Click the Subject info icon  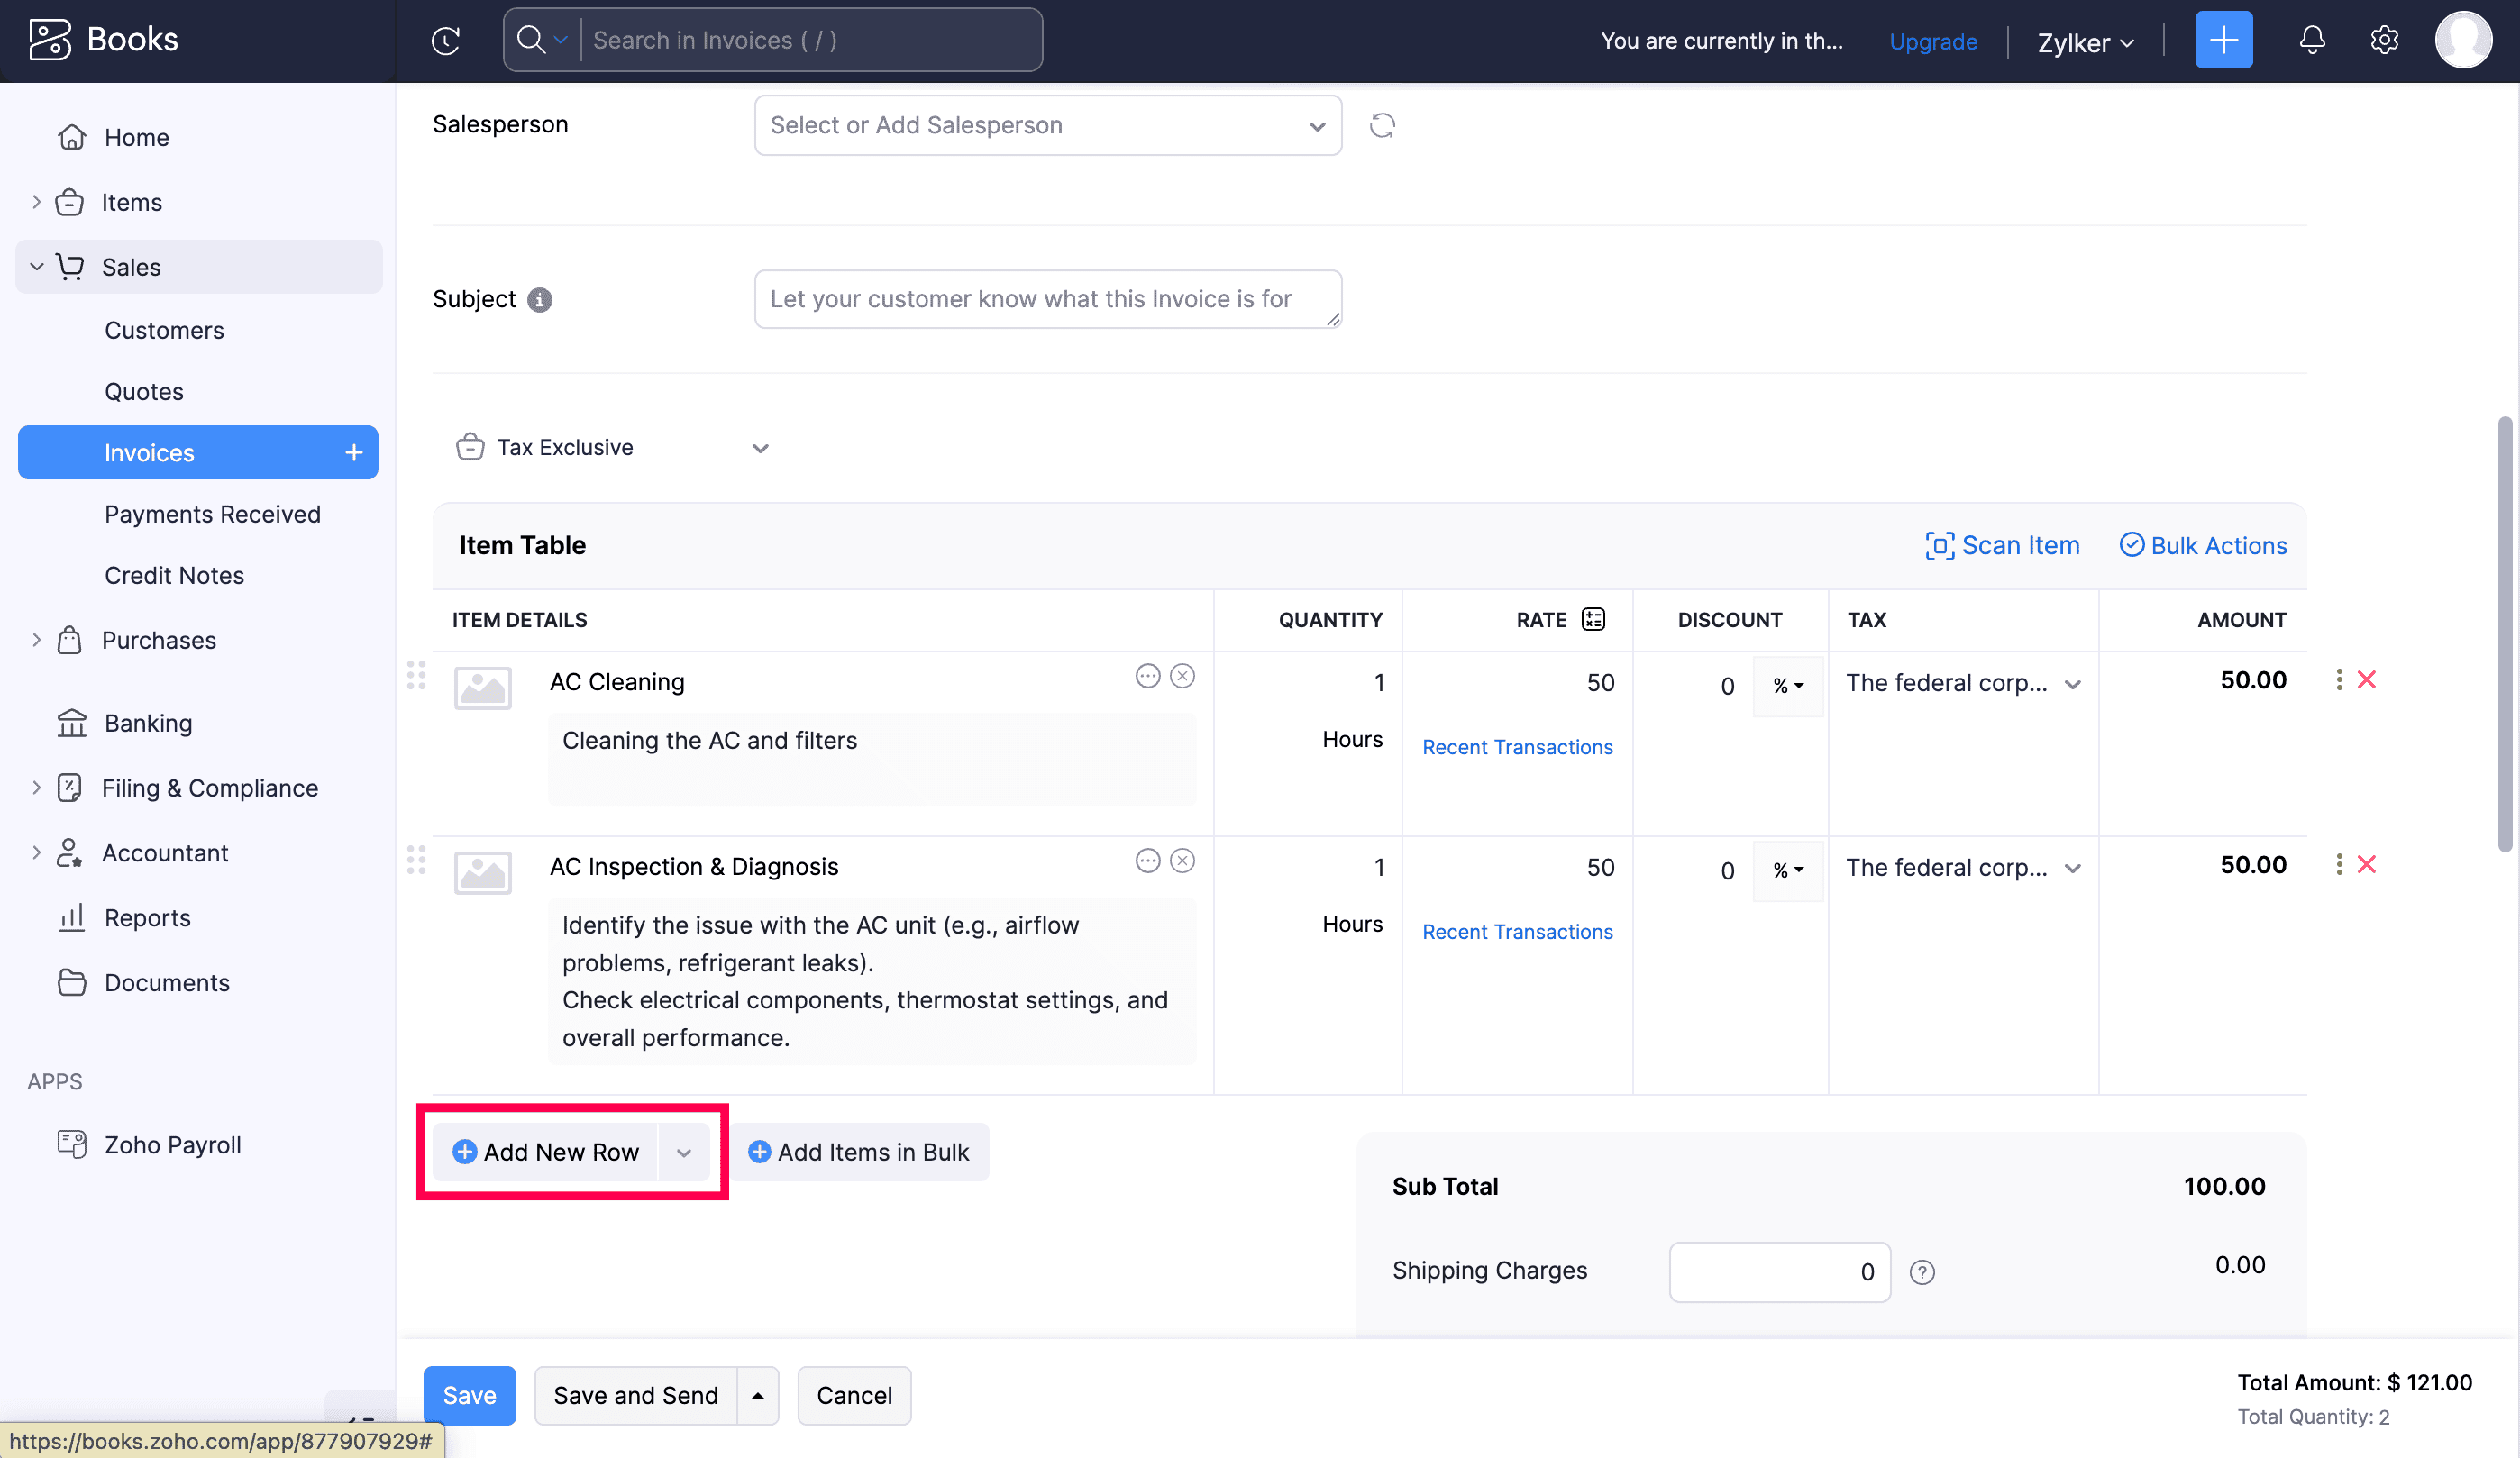[x=539, y=300]
